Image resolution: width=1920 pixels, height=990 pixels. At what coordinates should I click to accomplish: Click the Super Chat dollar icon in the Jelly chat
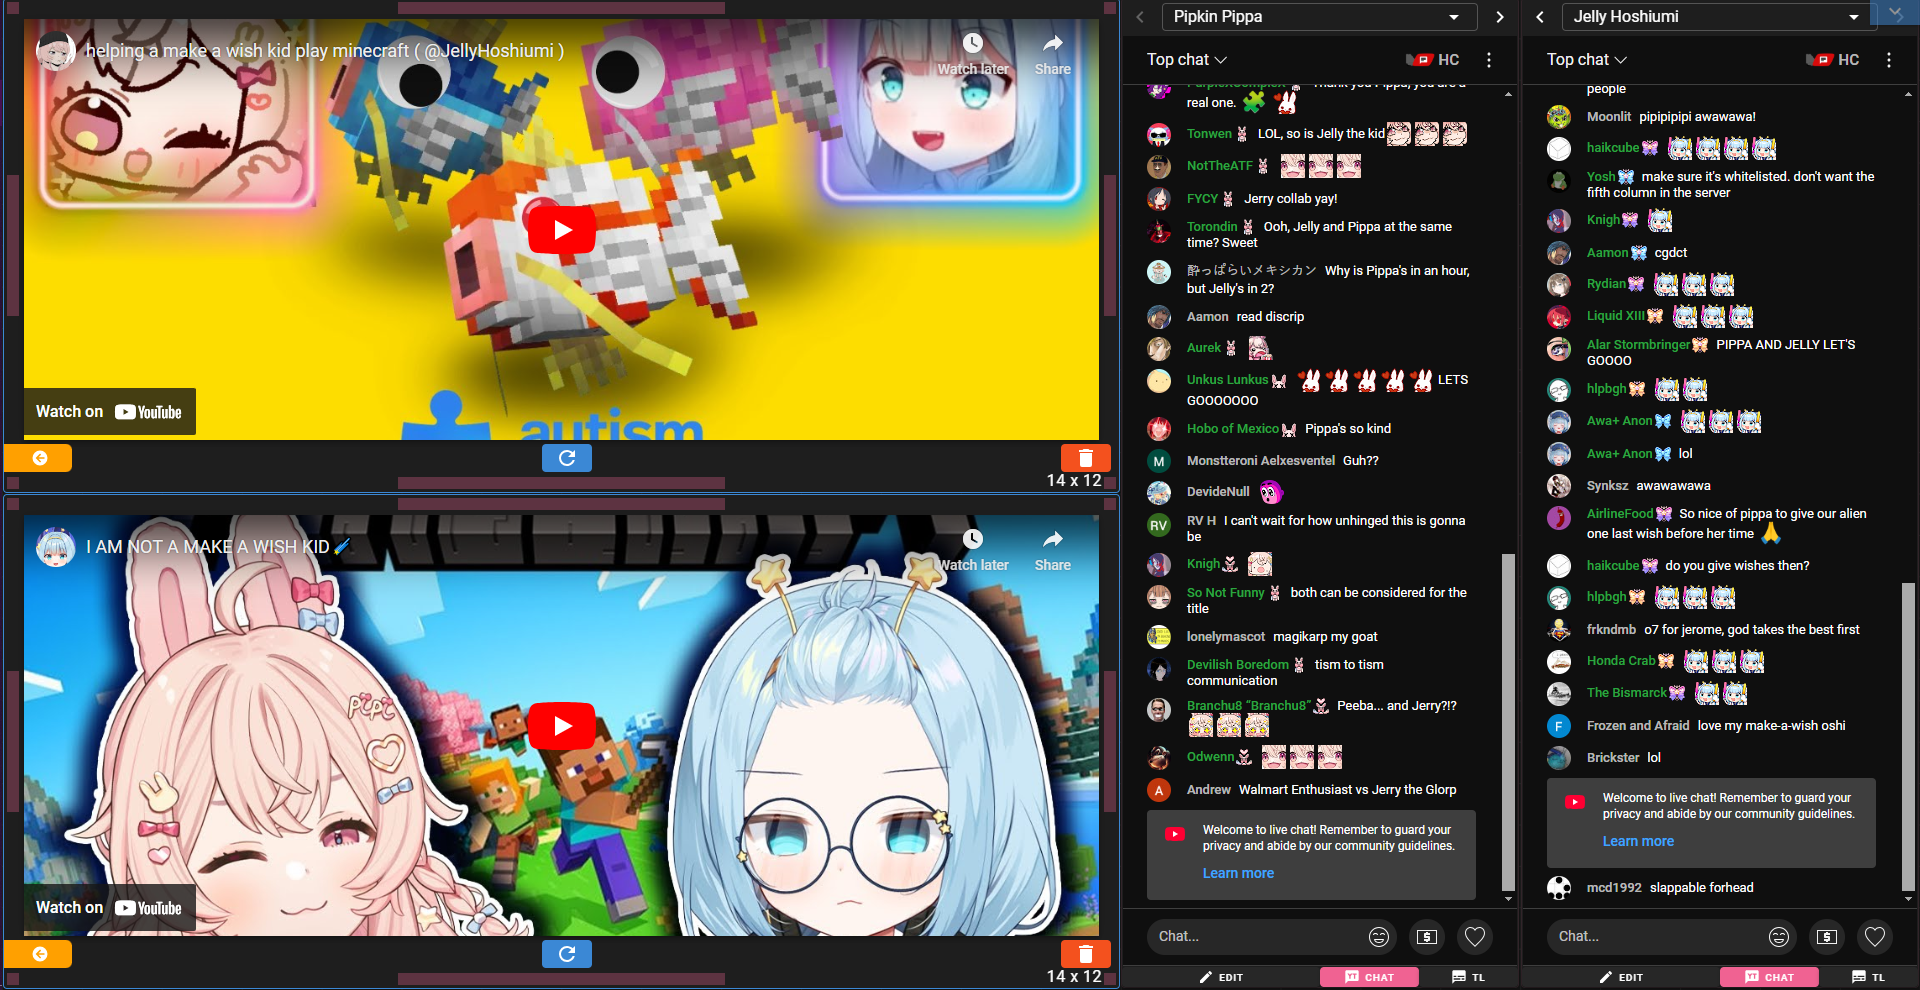tap(1827, 937)
